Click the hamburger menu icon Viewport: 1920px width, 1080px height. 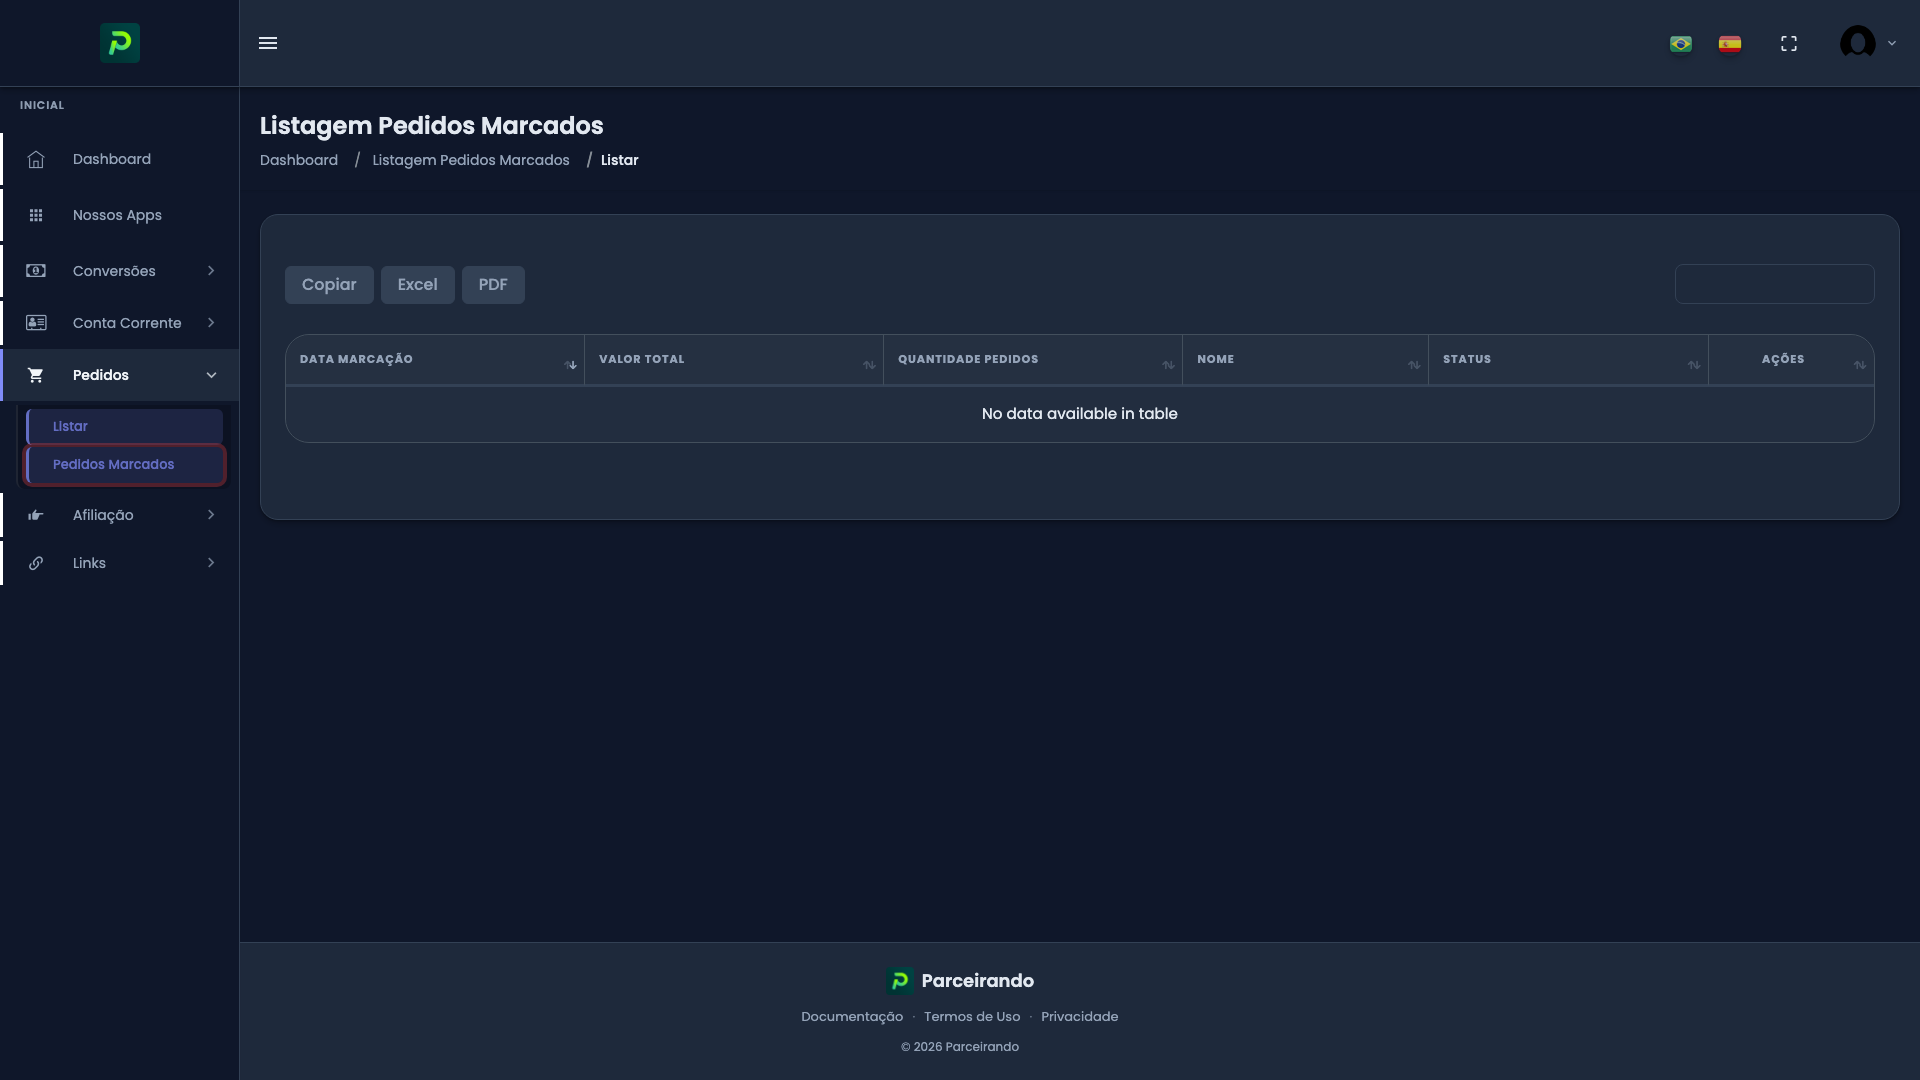tap(268, 43)
